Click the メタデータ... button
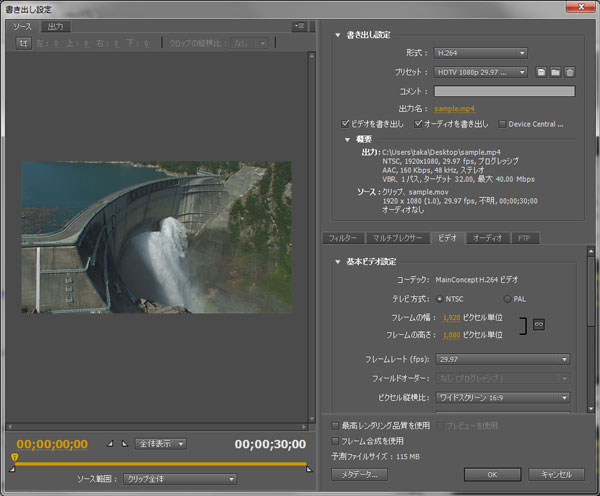Screen dimensions: 600x496 [x=358, y=475]
